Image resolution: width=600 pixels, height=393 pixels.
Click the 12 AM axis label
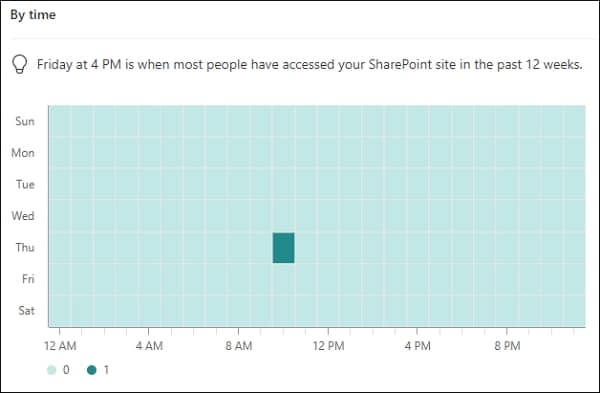tap(60, 346)
